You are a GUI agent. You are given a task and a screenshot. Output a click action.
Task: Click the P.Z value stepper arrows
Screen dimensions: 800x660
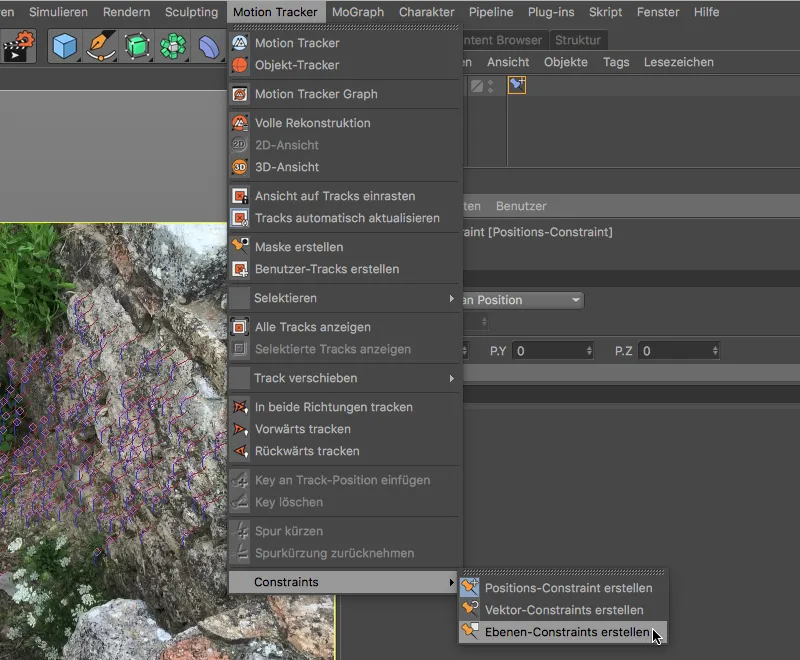[715, 351]
